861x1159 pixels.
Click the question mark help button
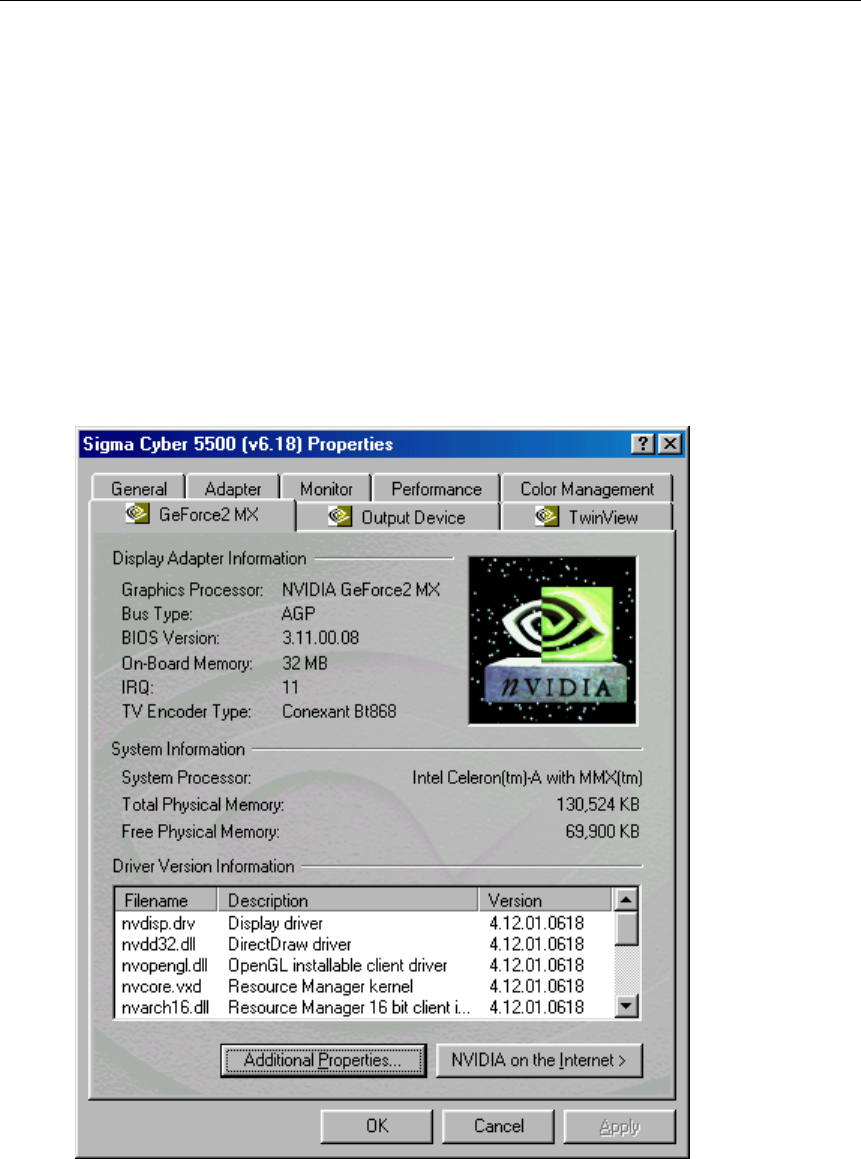coord(643,443)
